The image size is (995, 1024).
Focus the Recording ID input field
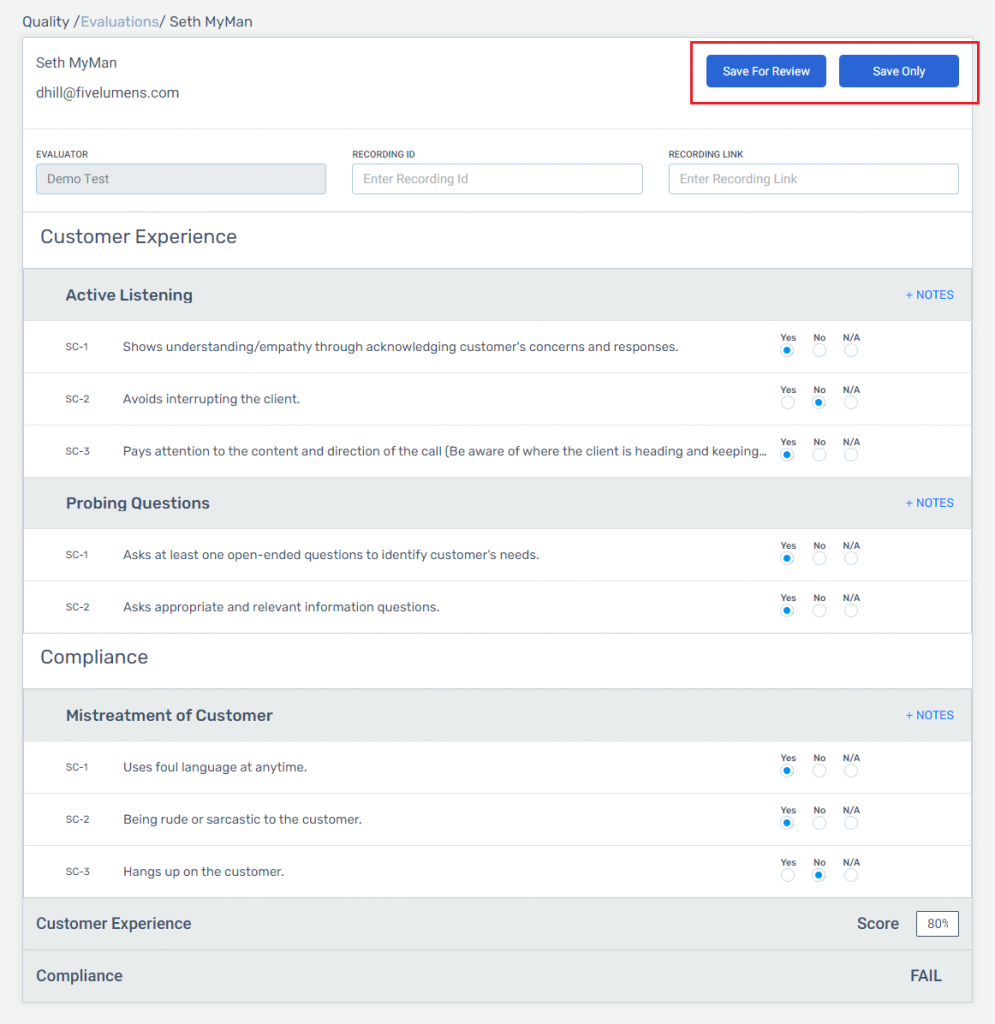pos(497,179)
